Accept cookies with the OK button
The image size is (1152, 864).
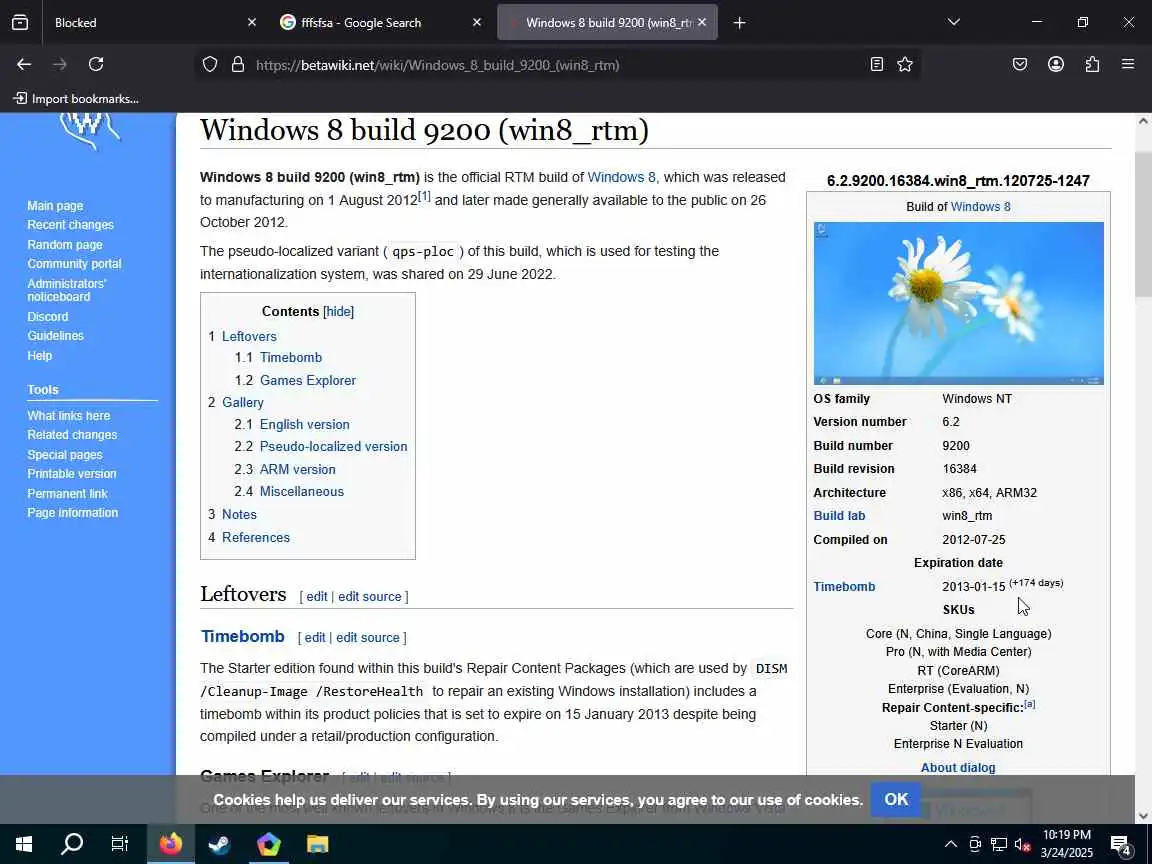896,799
